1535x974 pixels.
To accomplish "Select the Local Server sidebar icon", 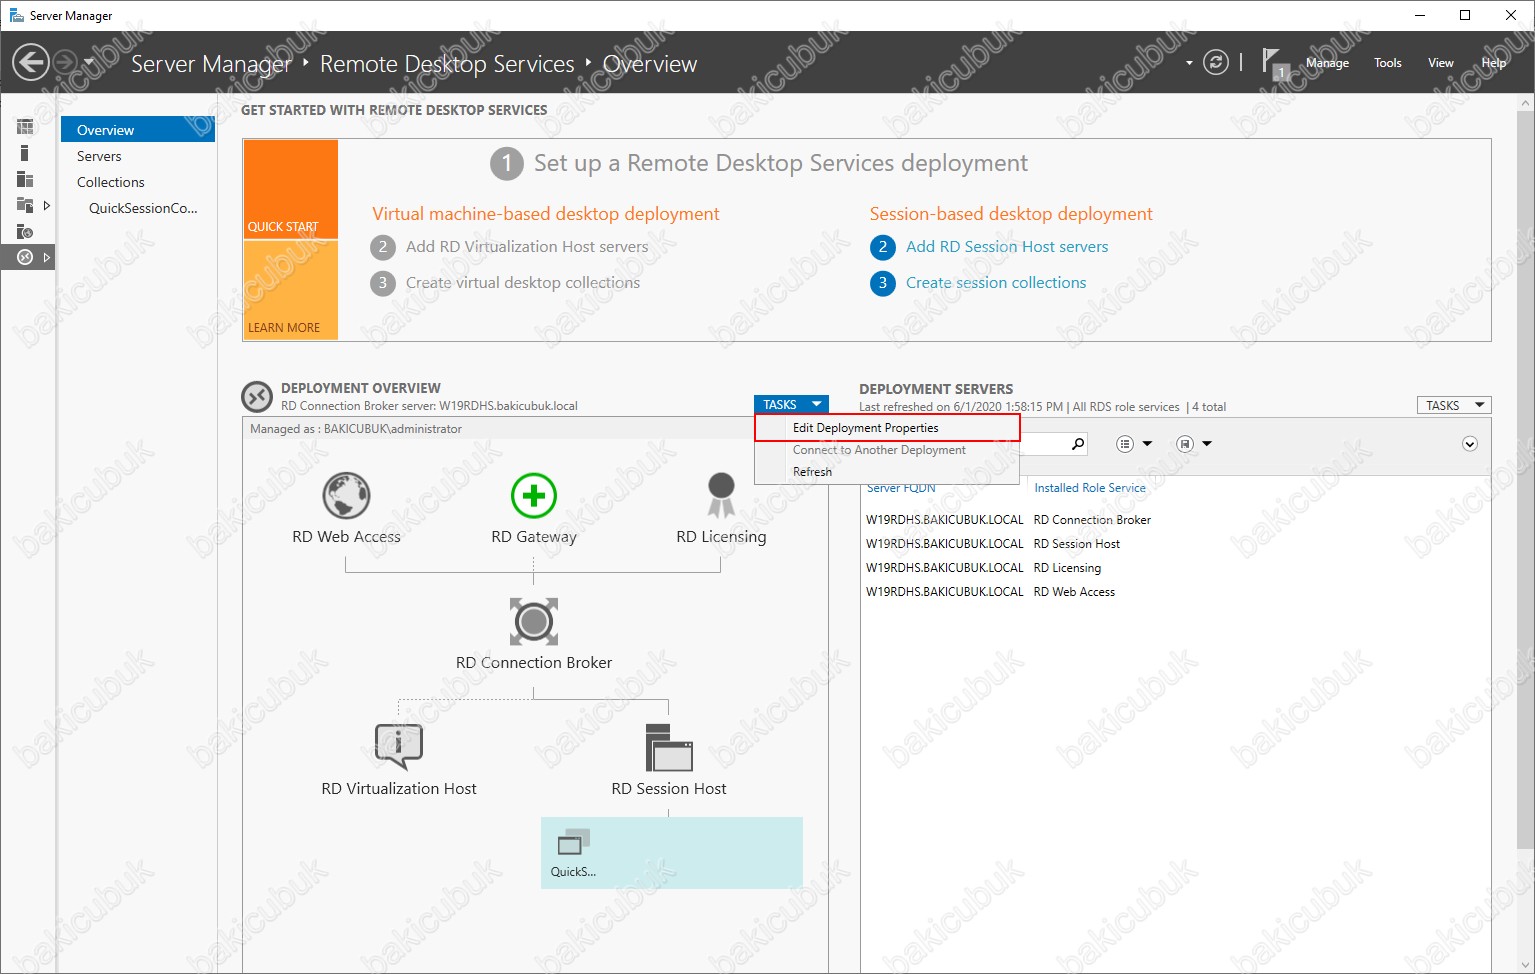I will pos(25,153).
